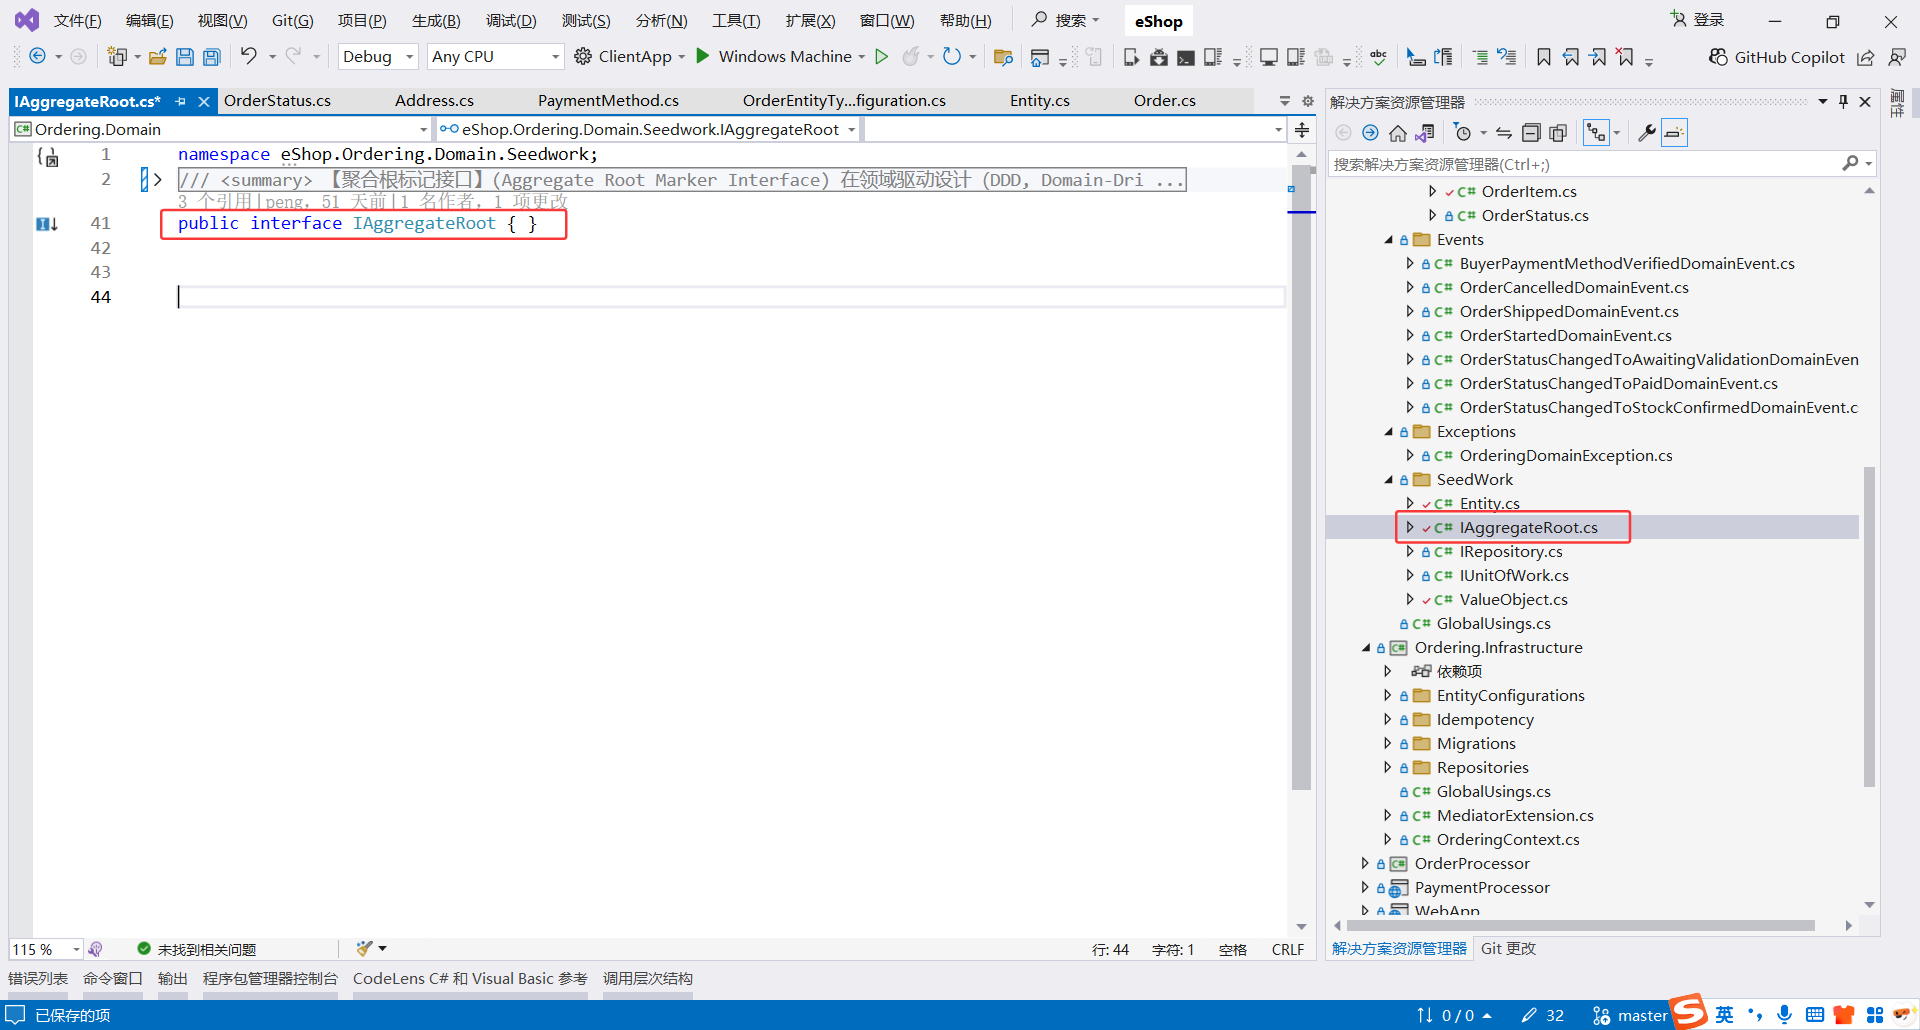
Task: Click the split editor window icon
Action: coord(1302,130)
